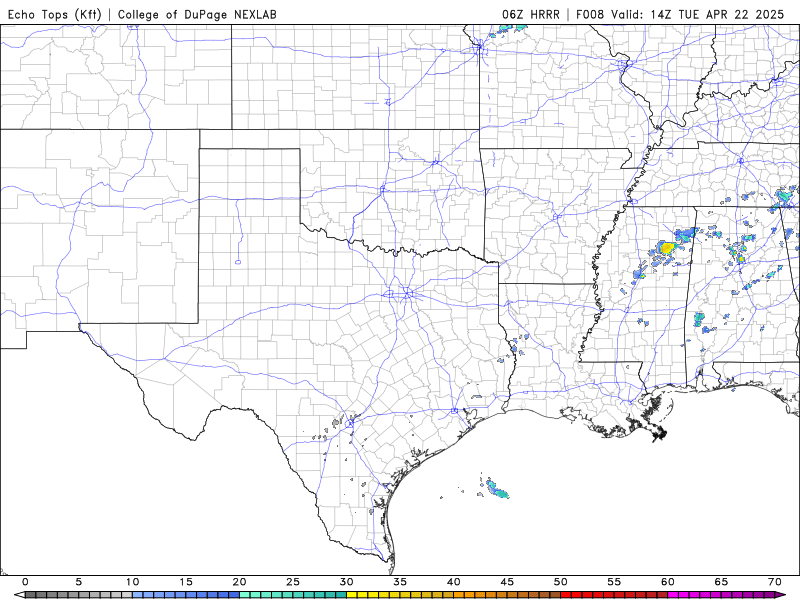Click the colorbar label '70'
This screenshot has height=600, width=800.
(x=774, y=582)
